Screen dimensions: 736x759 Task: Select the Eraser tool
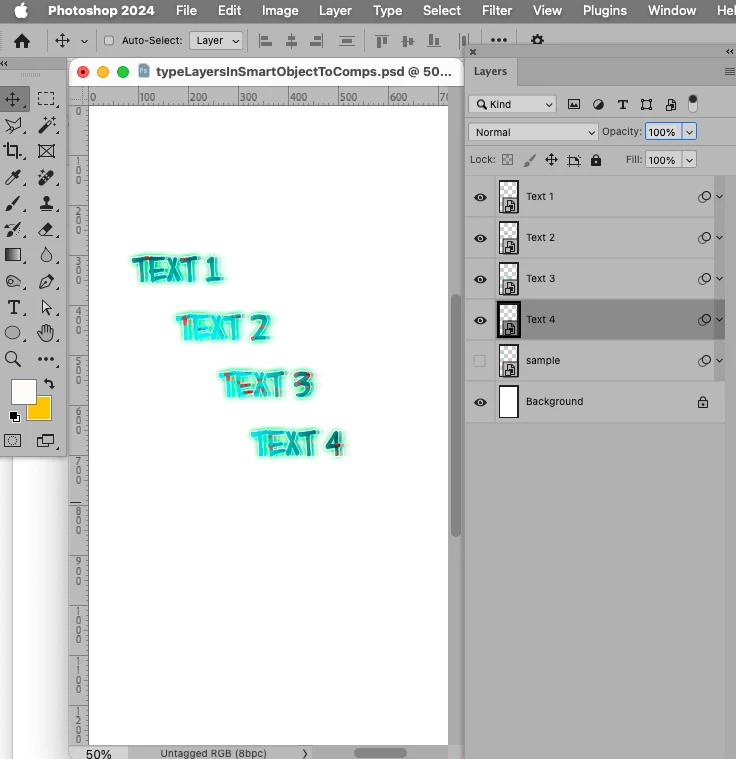pos(46,229)
